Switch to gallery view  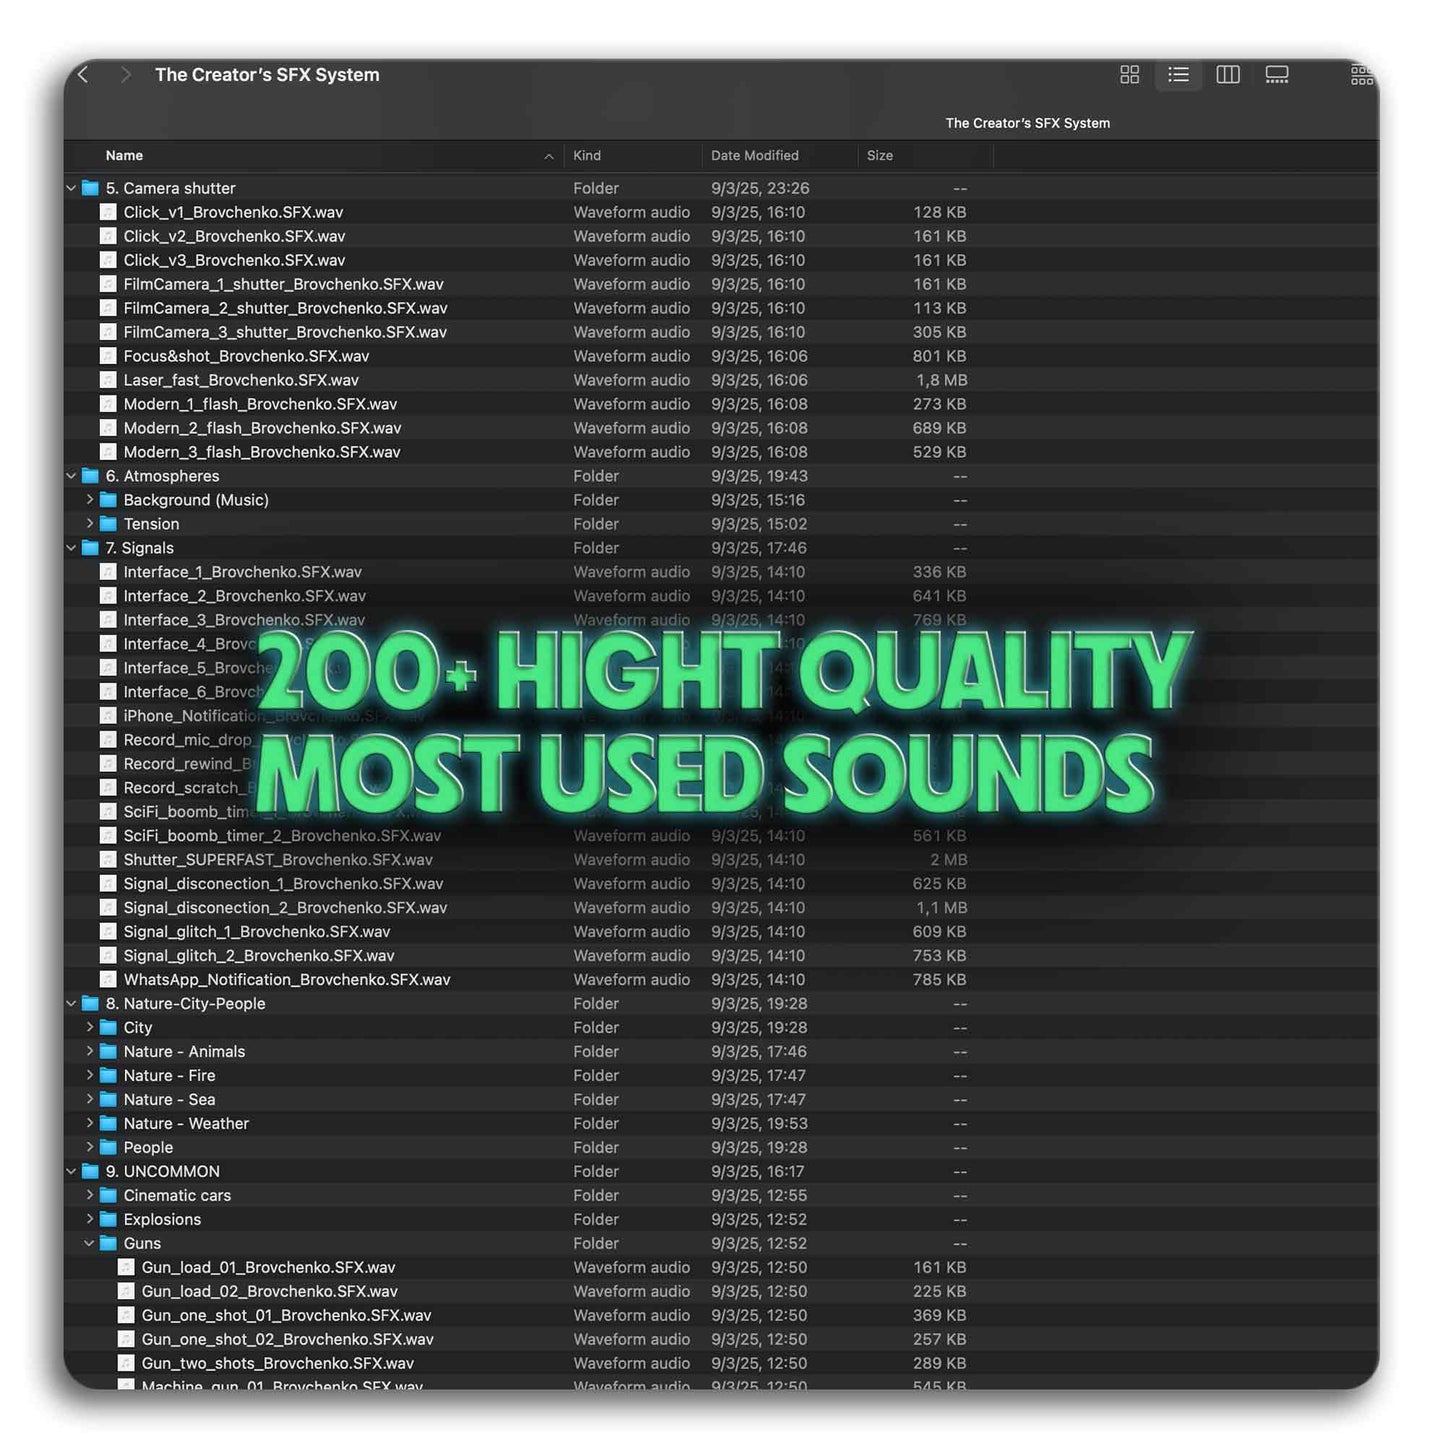tap(1277, 75)
